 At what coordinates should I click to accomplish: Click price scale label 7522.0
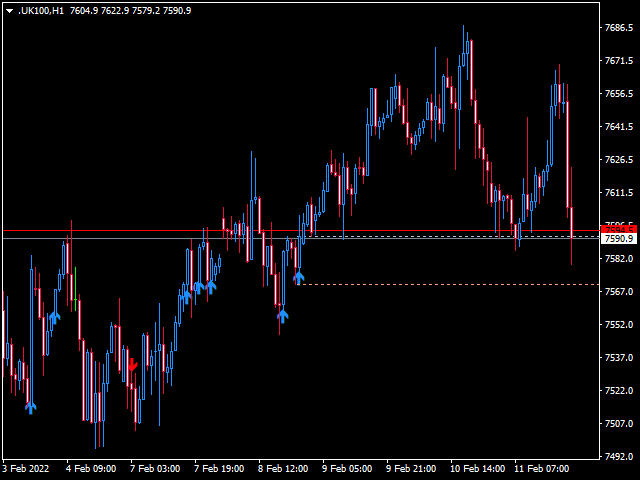(x=619, y=391)
